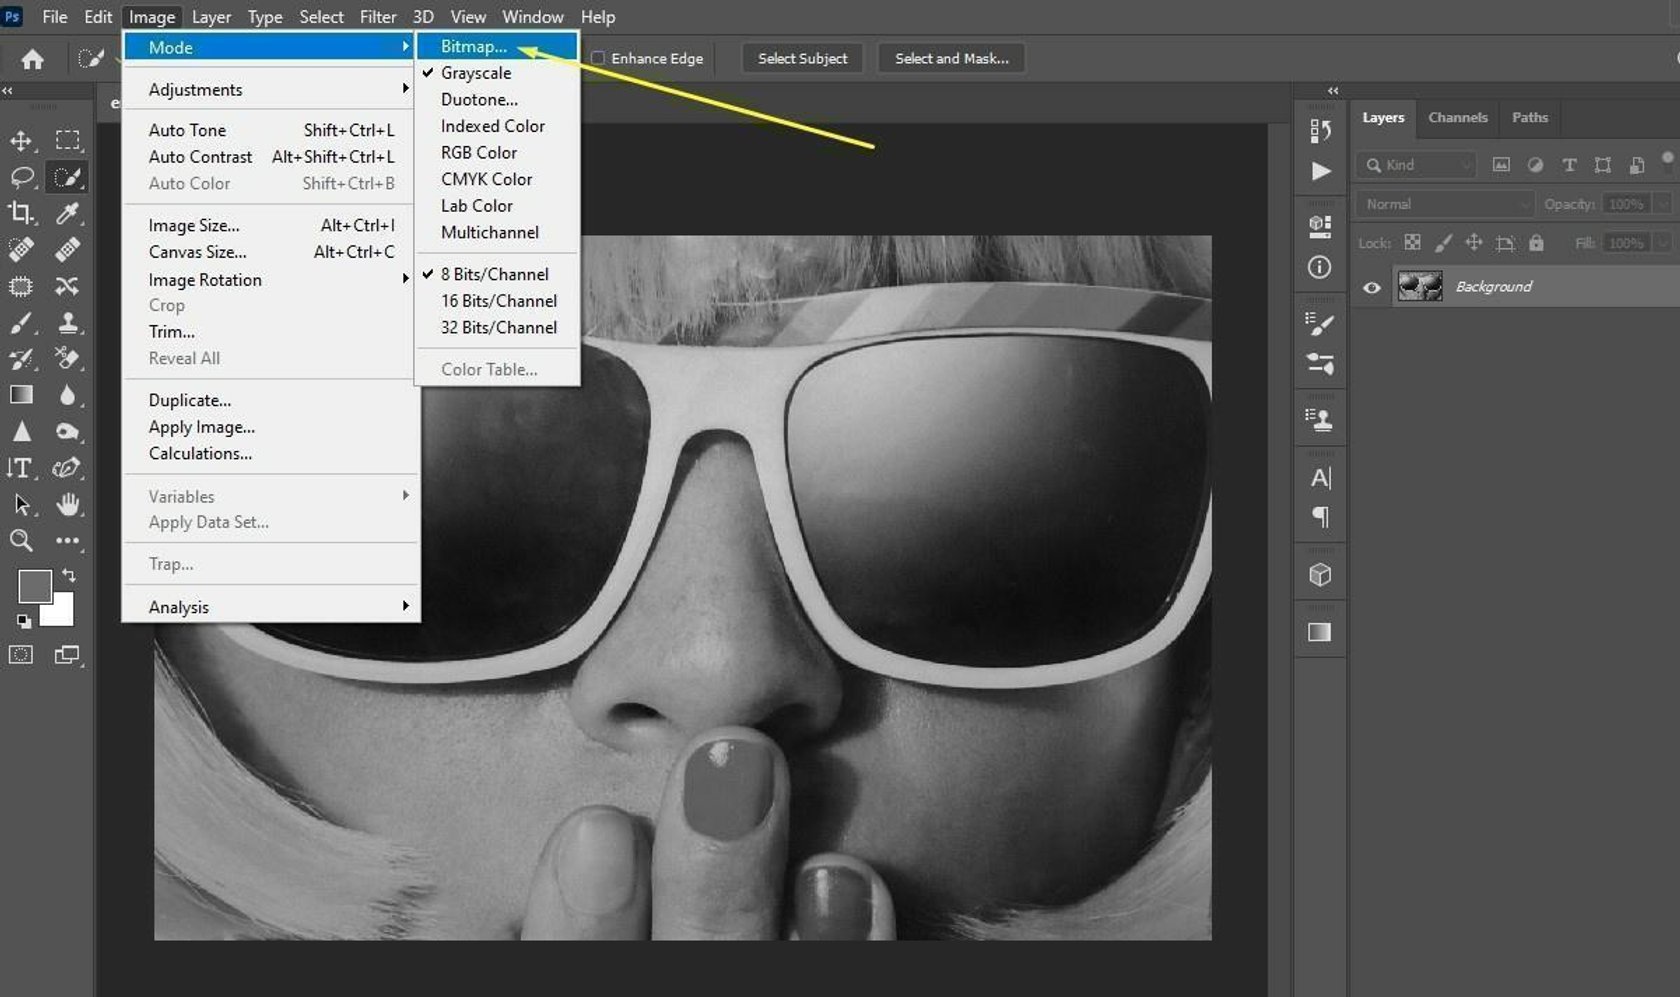The image size is (1680, 997).
Task: Click the foreground color swatch
Action: 36,586
